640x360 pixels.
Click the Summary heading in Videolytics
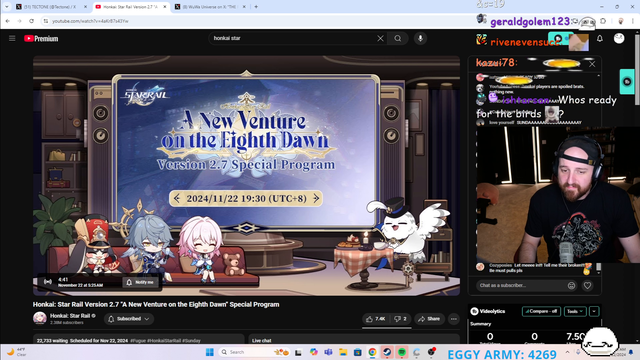pyautogui.click(x=480, y=324)
